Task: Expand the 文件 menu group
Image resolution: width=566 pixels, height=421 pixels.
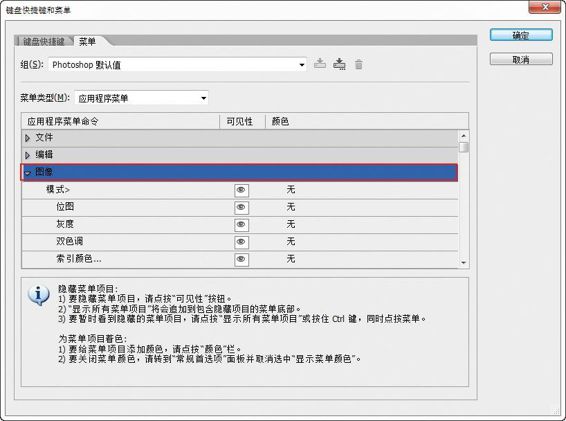Action: pyautogui.click(x=27, y=138)
